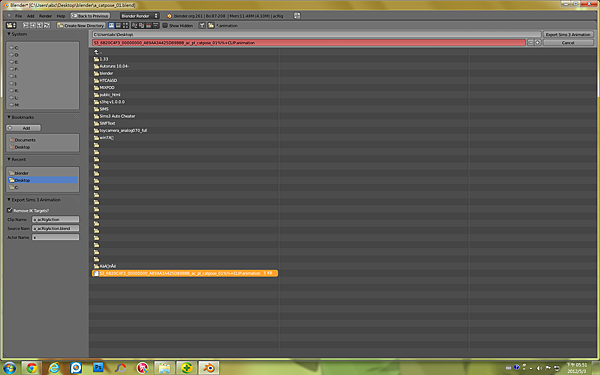This screenshot has width=600, height=375.
Task: Open the File menu
Action: (18, 16)
